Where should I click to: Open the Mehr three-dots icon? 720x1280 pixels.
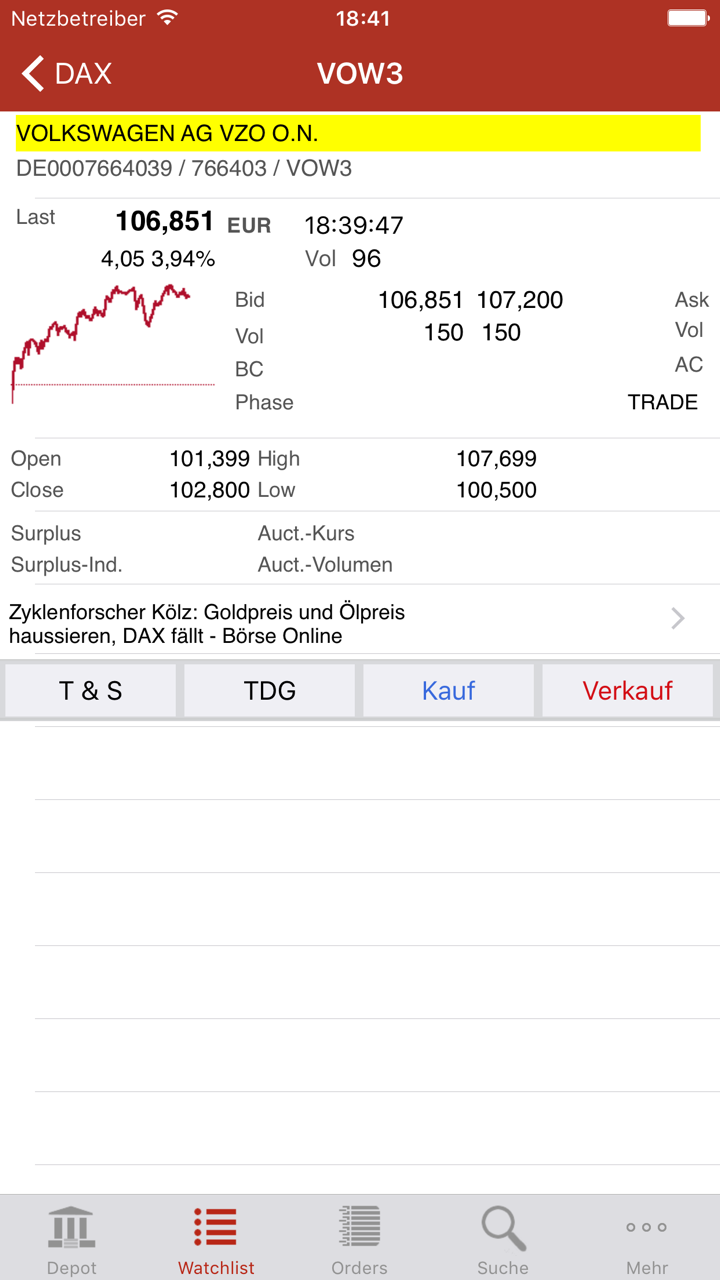tap(647, 1228)
